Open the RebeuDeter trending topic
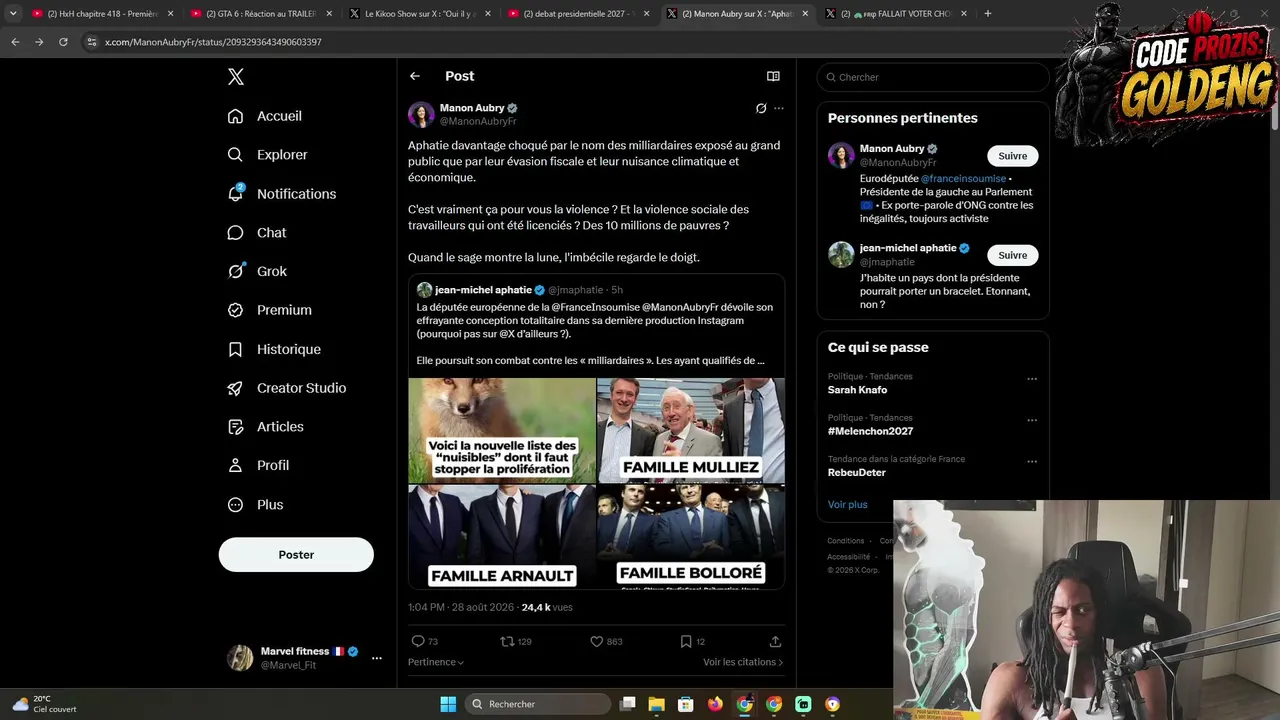This screenshot has height=720, width=1280. coord(857,473)
